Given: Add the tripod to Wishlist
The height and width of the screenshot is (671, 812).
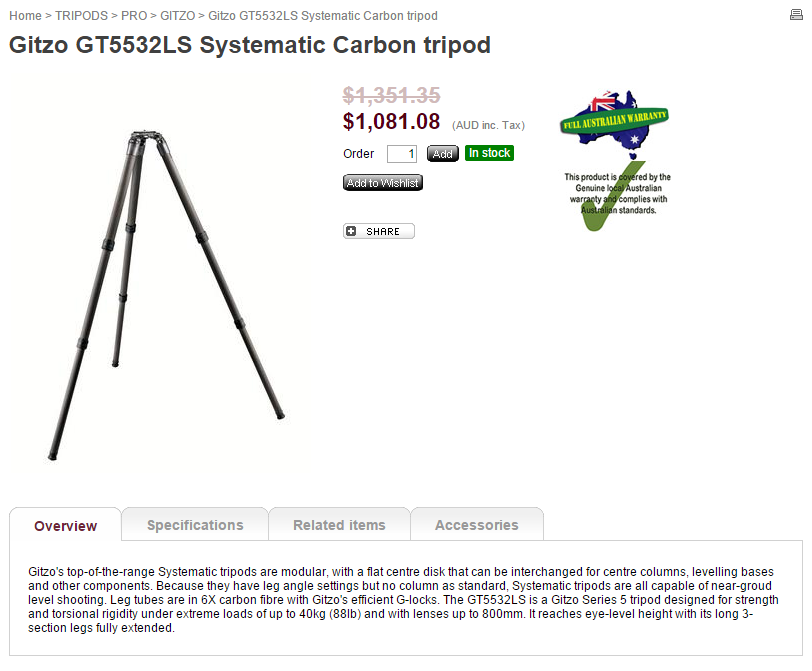Looking at the screenshot, I should 383,183.
